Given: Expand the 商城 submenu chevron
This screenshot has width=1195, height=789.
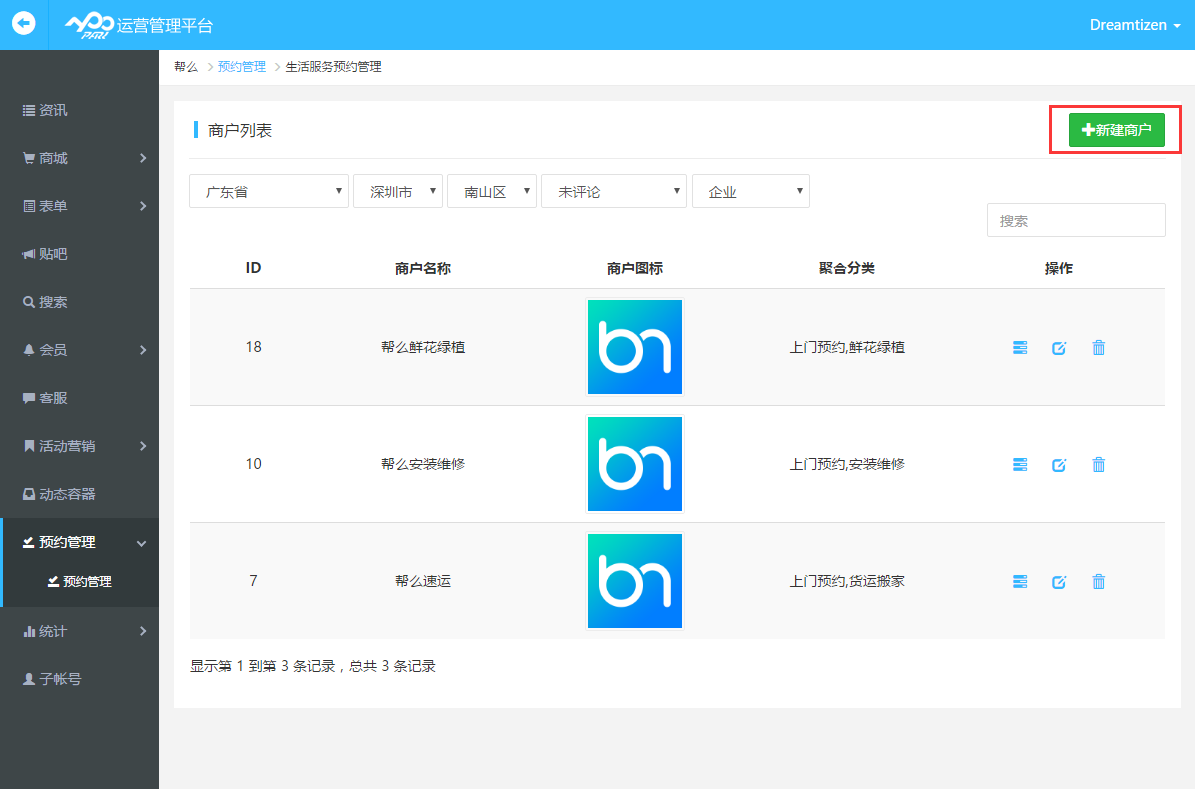Looking at the screenshot, I should coord(143,159).
